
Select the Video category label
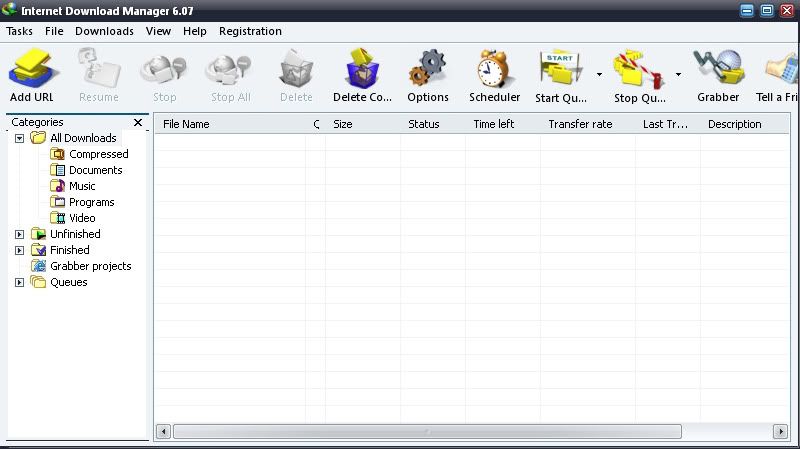click(x=82, y=218)
